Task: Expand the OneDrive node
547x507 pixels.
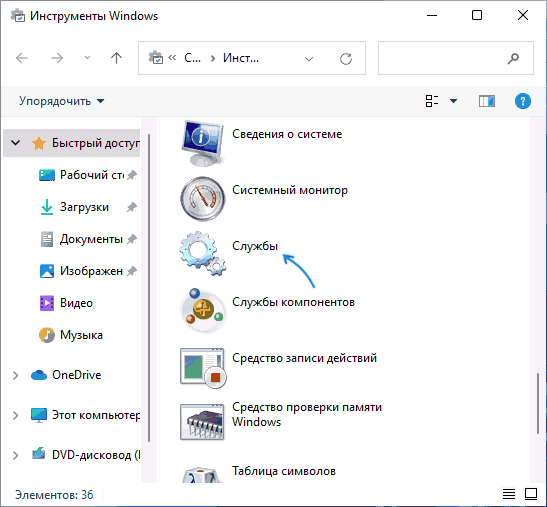Action: [15, 375]
